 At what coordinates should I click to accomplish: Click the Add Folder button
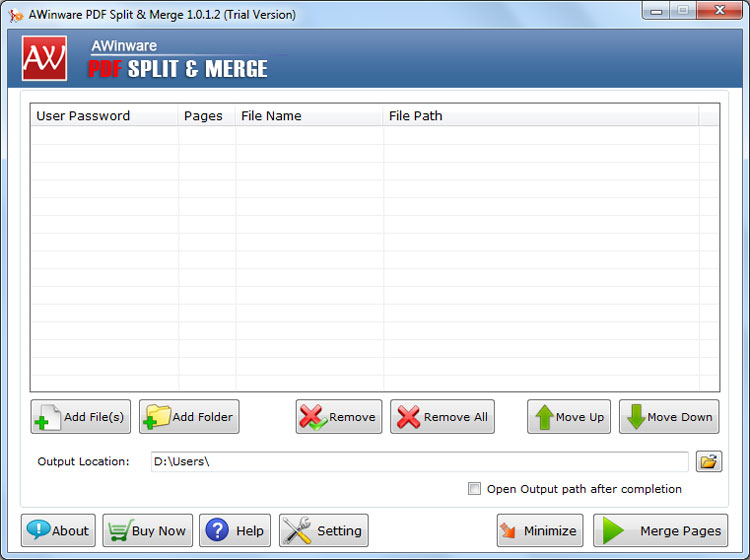coord(189,417)
